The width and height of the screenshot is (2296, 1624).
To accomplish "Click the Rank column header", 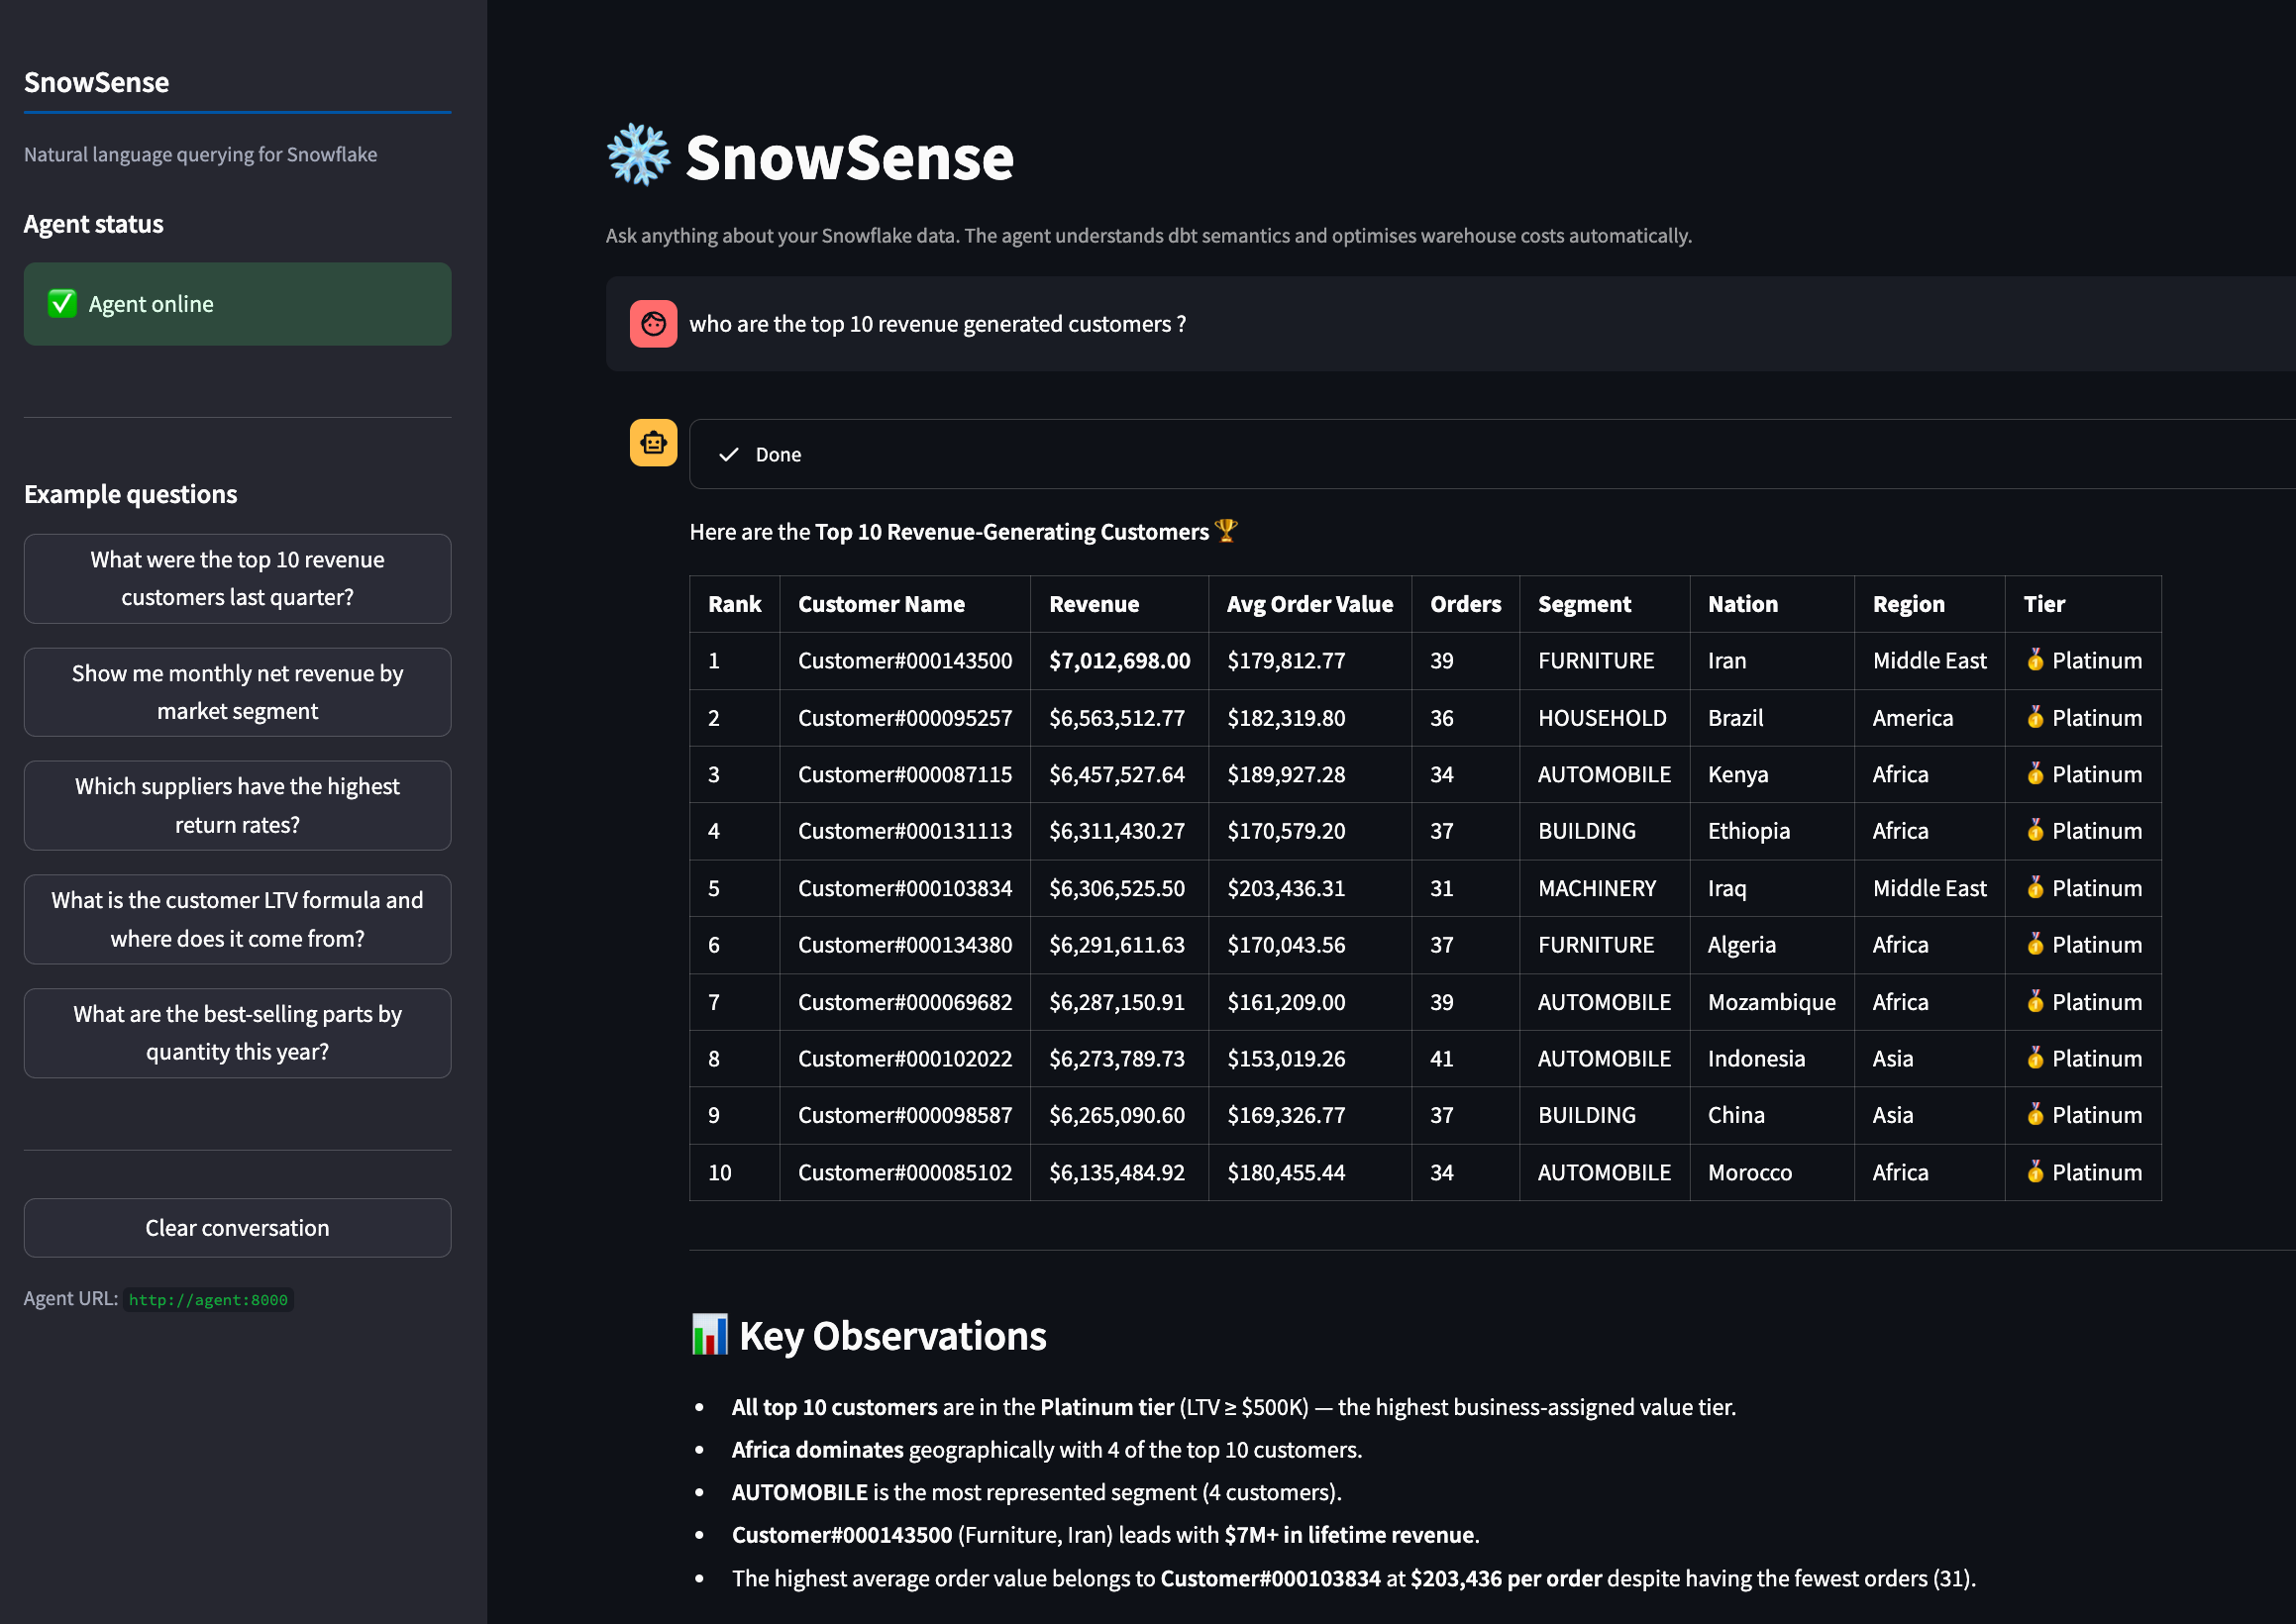I will point(735,604).
